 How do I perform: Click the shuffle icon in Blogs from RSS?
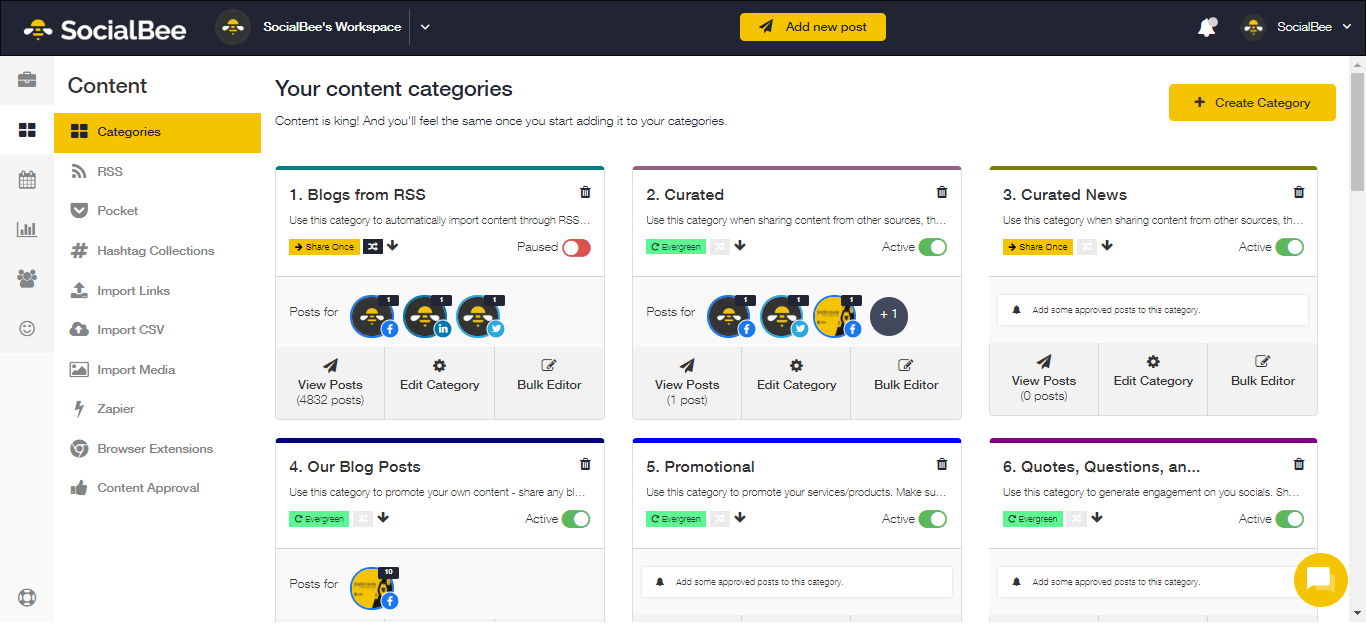(372, 247)
